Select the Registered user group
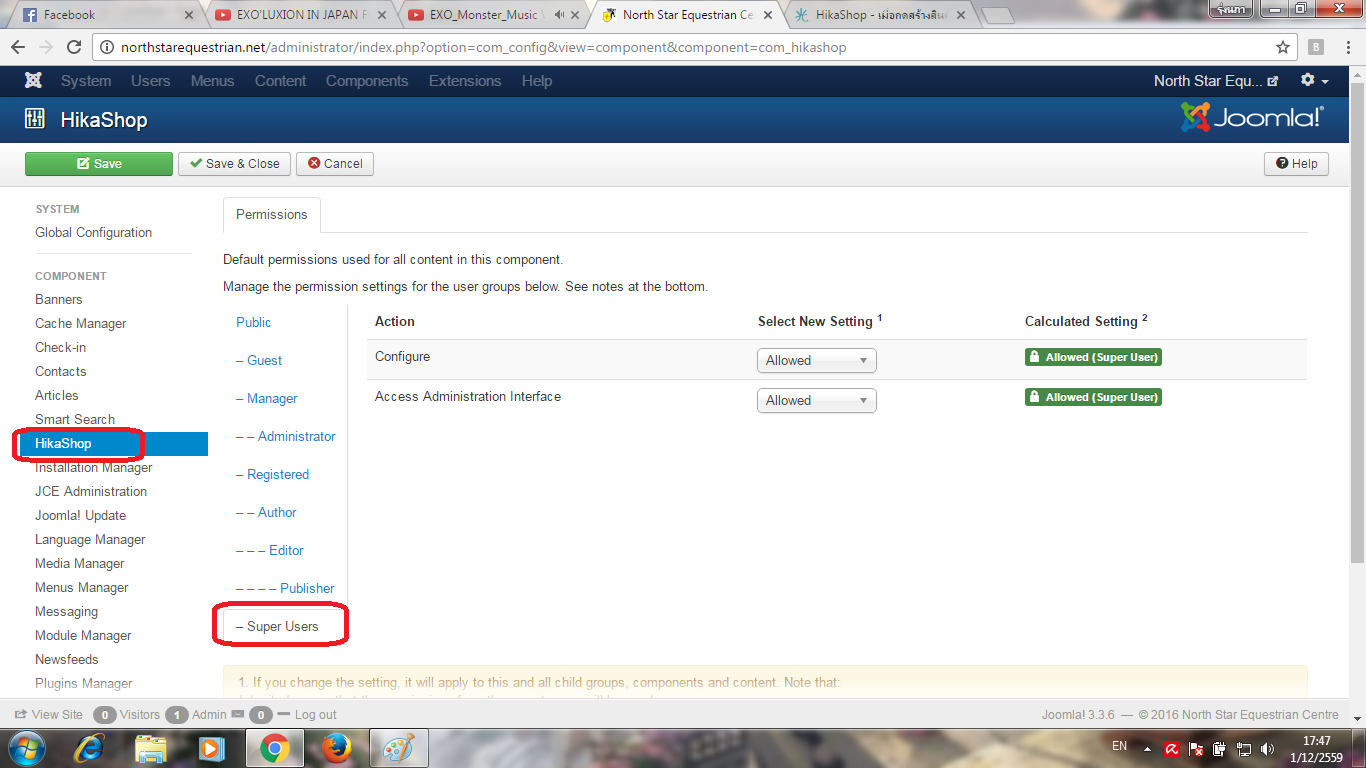The height and width of the screenshot is (768, 1366). [x=273, y=475]
